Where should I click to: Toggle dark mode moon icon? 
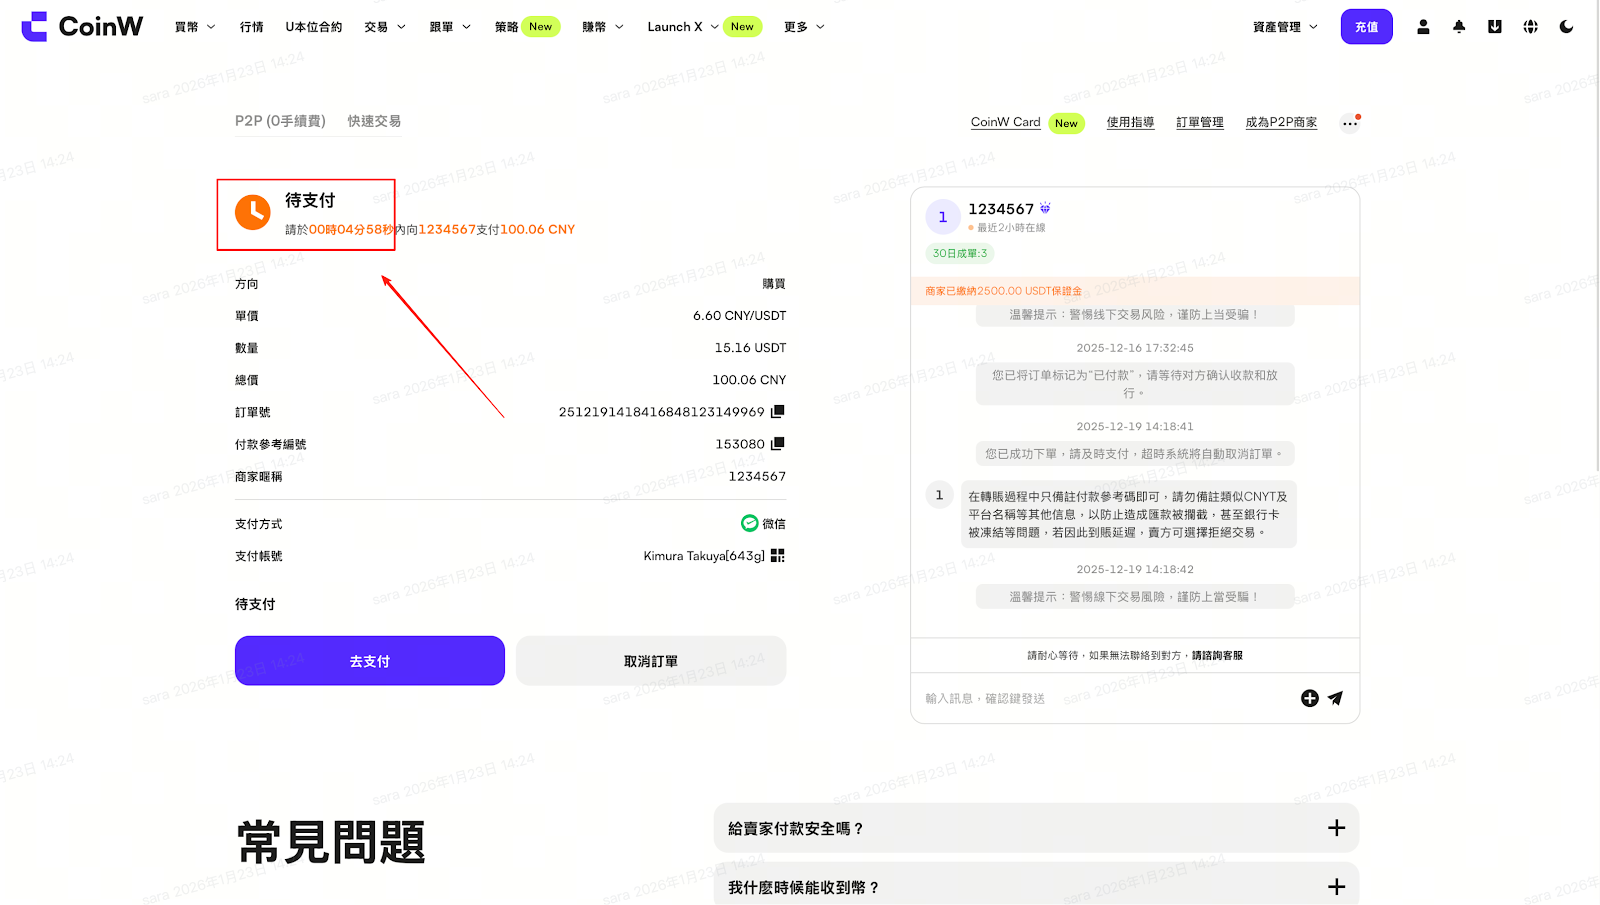pos(1566,27)
